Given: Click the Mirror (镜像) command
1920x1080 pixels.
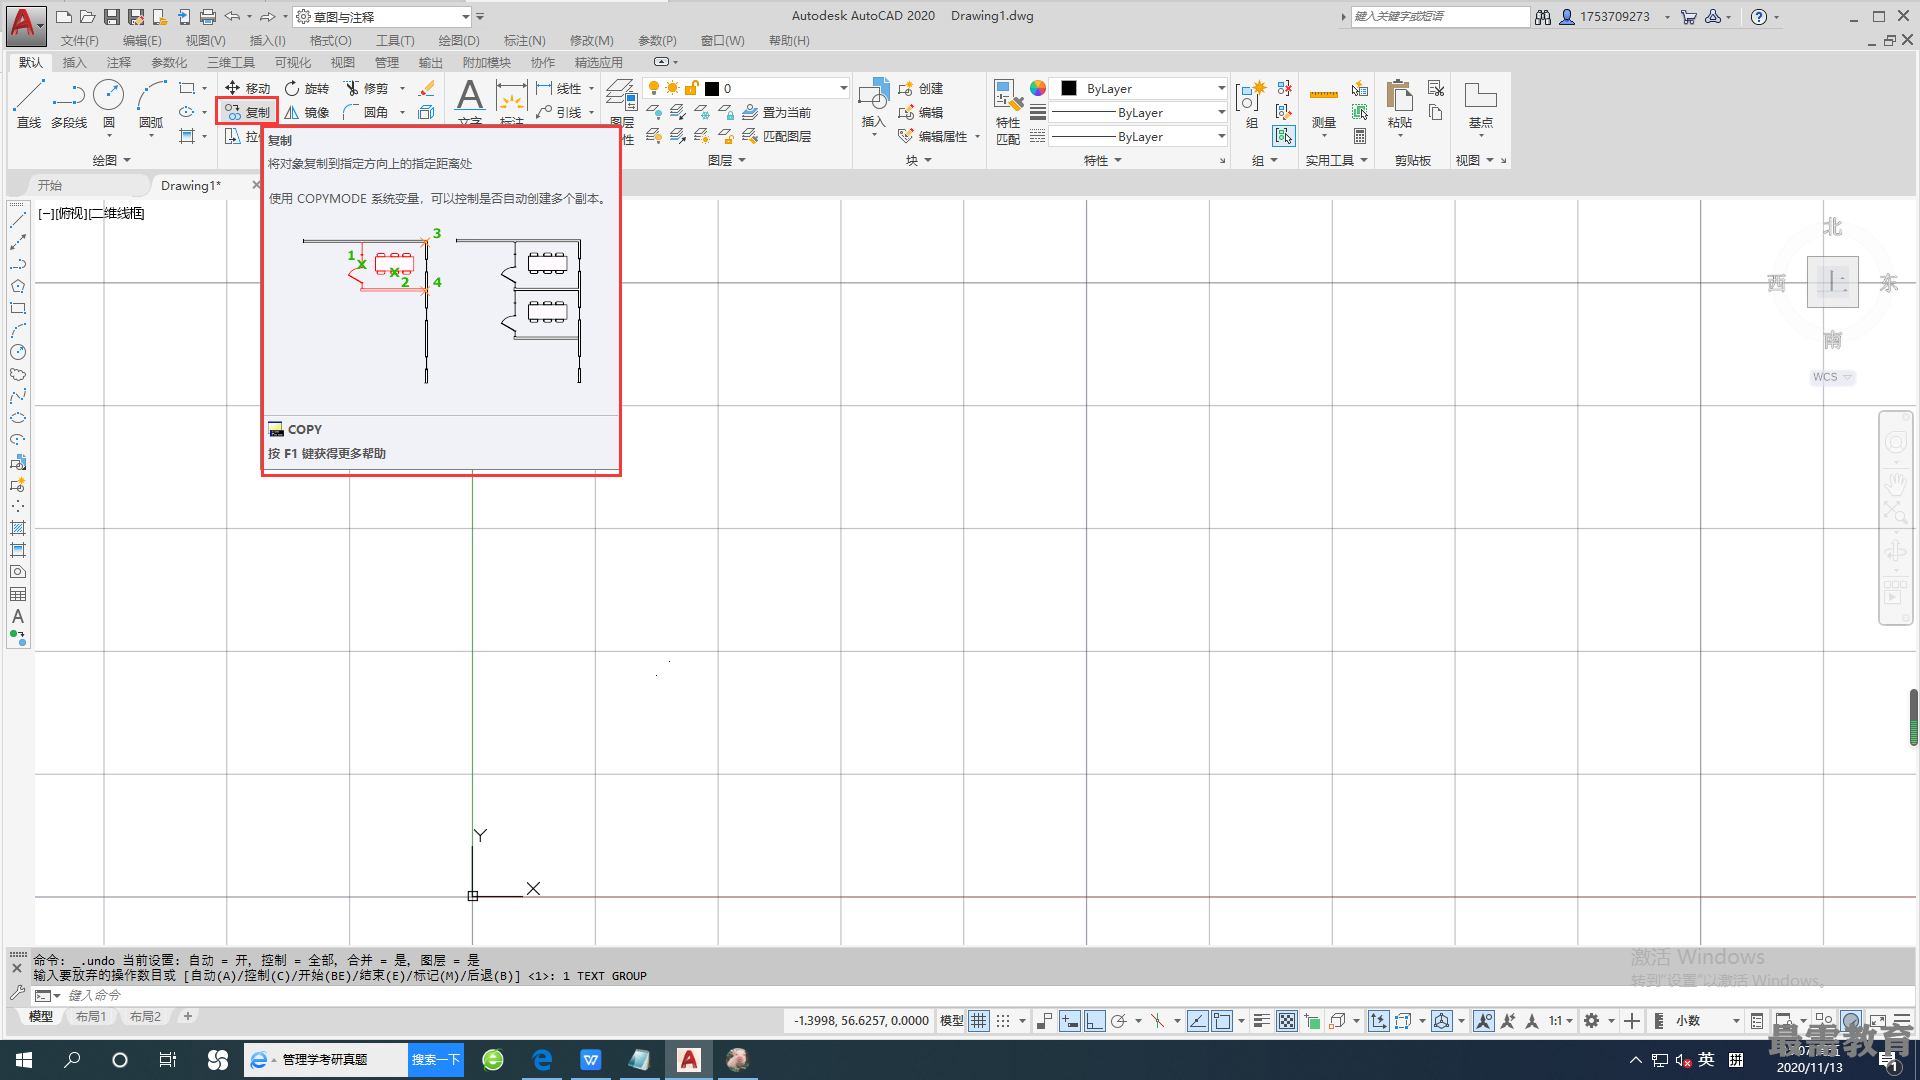Looking at the screenshot, I should pyautogui.click(x=307, y=112).
